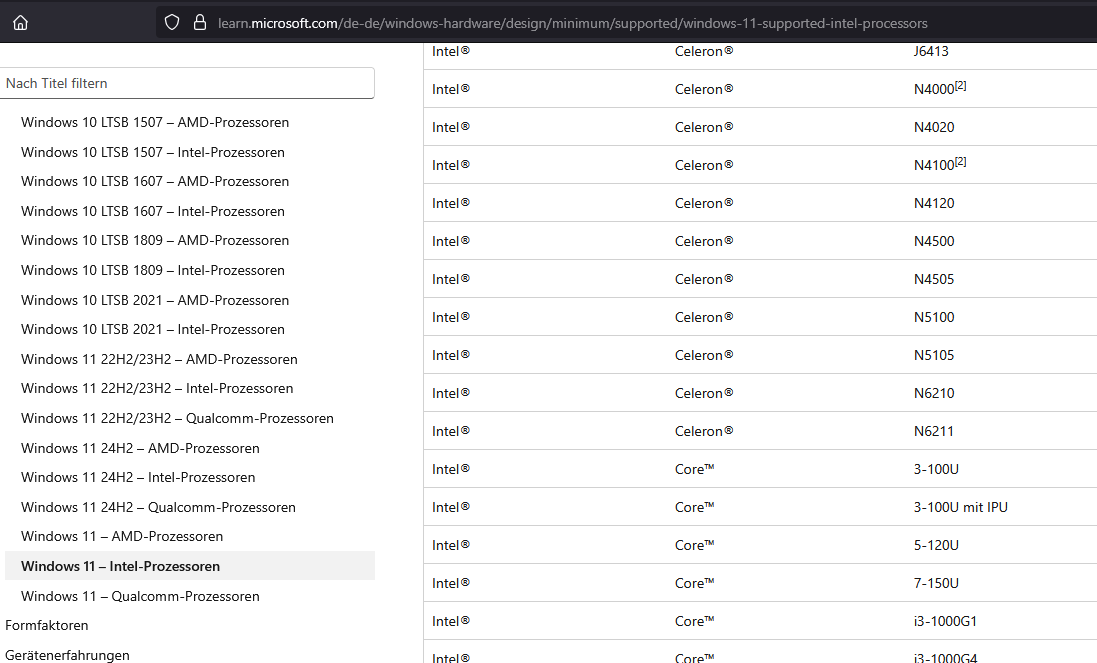This screenshot has height=663, width=1097.
Task: Open Windows 11 22H2/23H2 – AMD-Prozessoren
Action: click(x=159, y=359)
